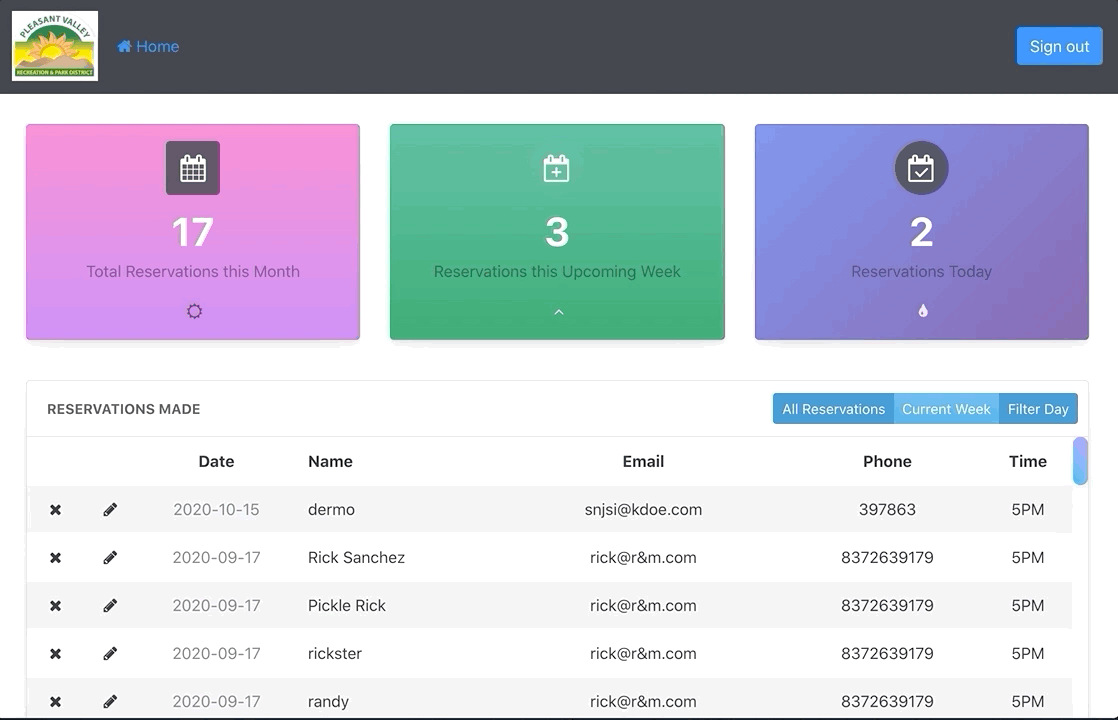Viewport: 1118px width, 720px height.
Task: Click the date in the rickster row
Action: pyautogui.click(x=216, y=654)
